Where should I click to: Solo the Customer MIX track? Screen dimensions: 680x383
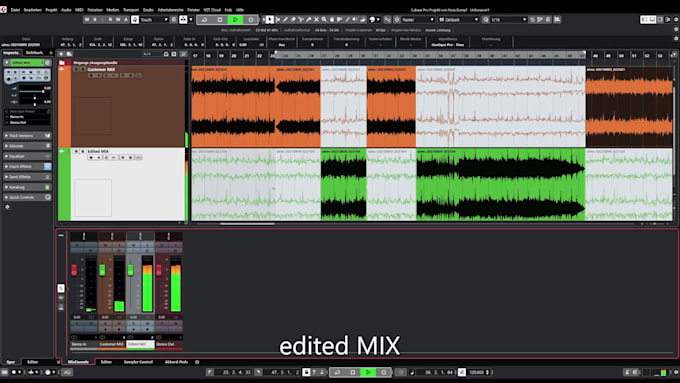coord(82,69)
